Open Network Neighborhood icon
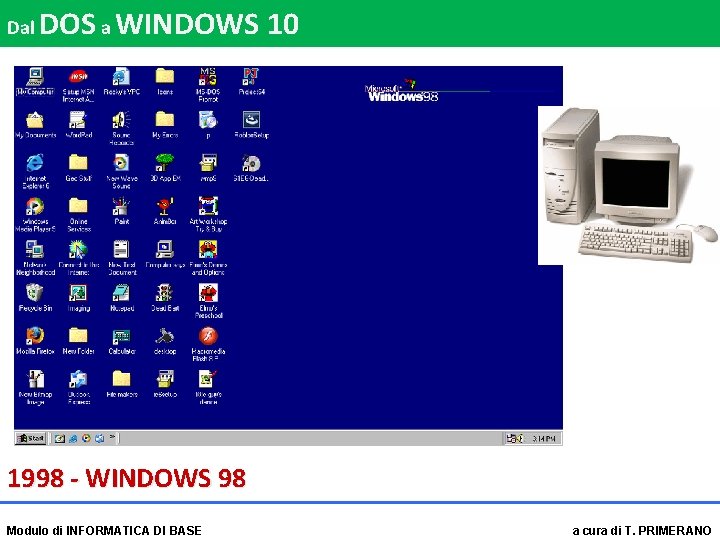Screen dimensions: 720x540 pos(35,258)
